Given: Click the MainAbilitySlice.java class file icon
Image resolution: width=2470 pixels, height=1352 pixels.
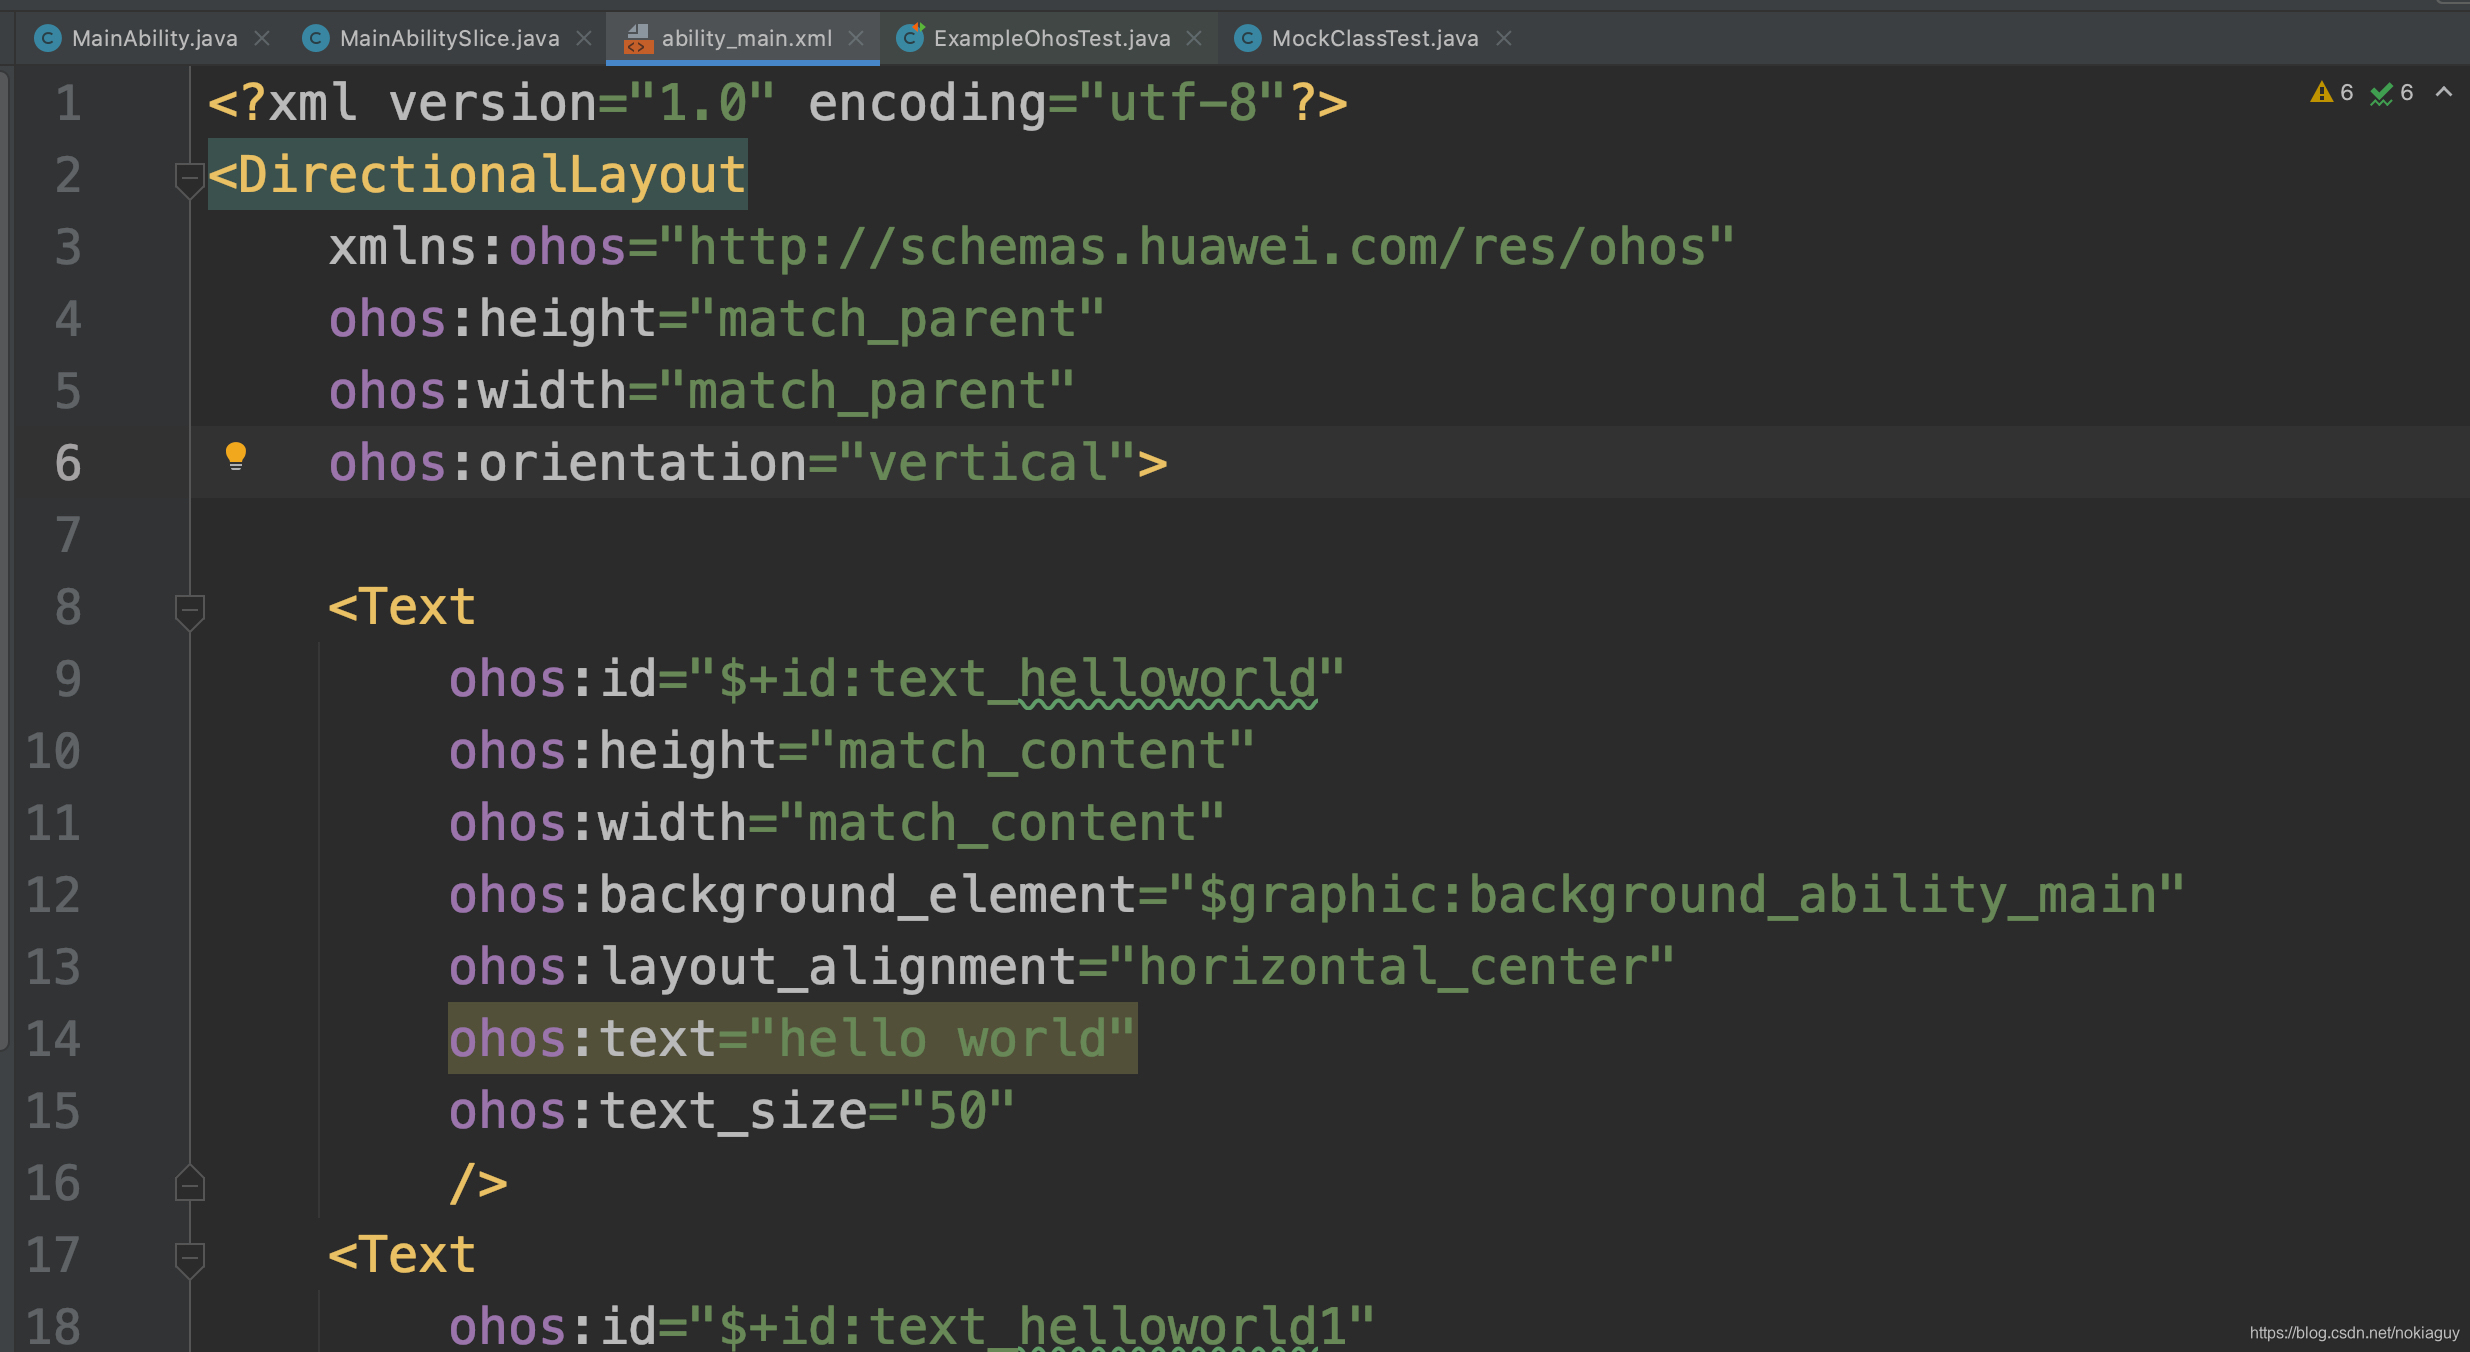Looking at the screenshot, I should coord(315,38).
